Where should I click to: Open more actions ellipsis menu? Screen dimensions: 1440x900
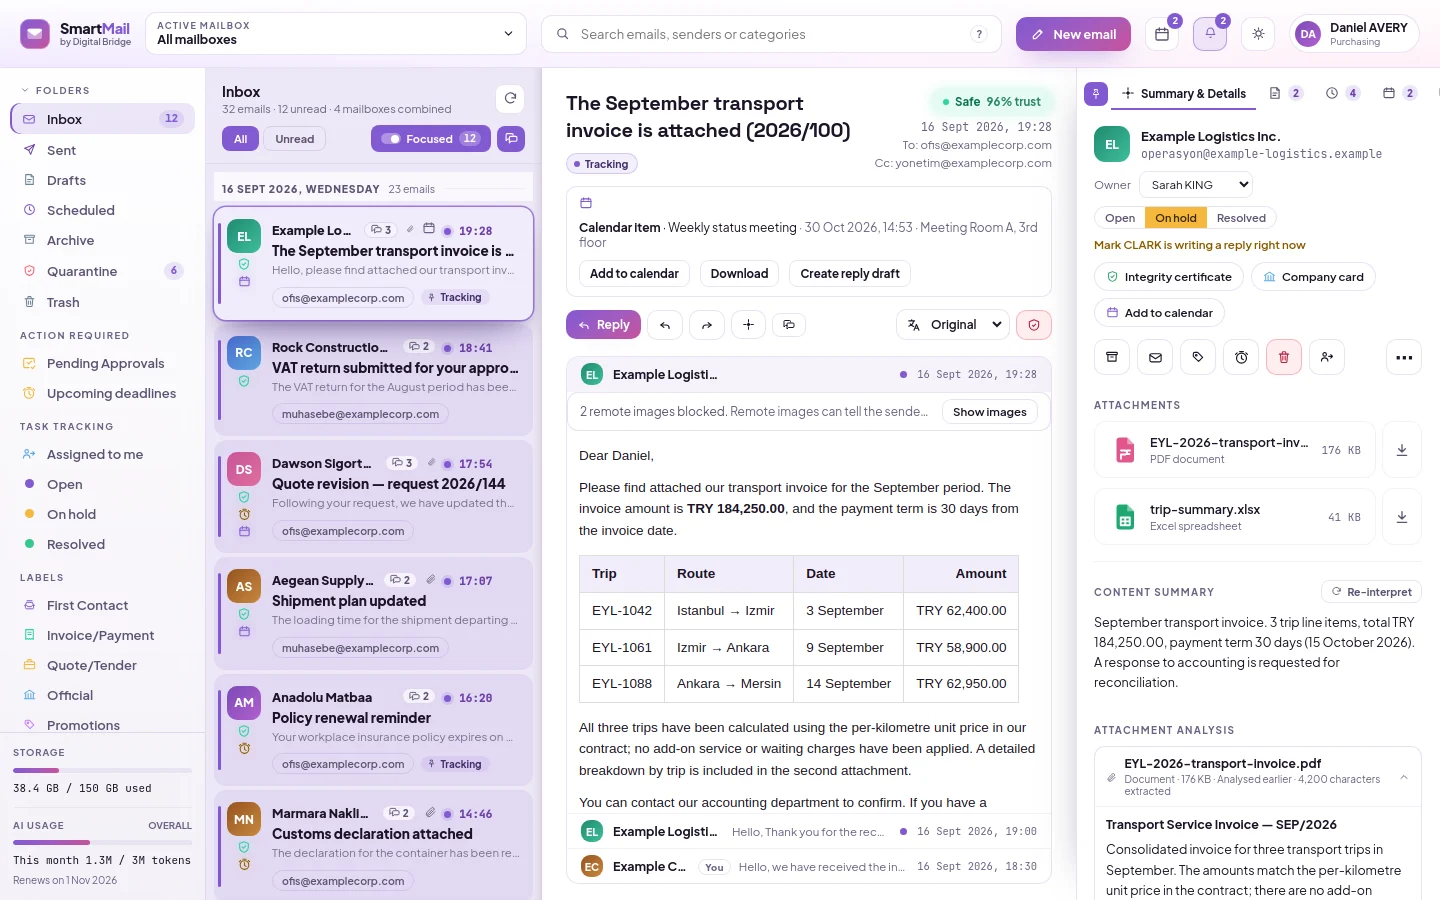tap(1404, 357)
